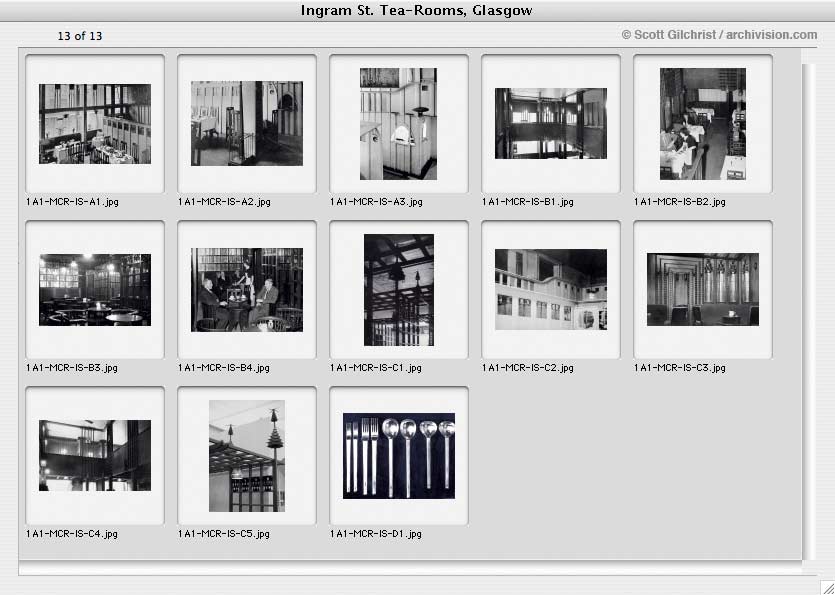The width and height of the screenshot is (835, 595).
Task: Open thumbnail 1A1-MCR-IS-B4.jpg seated men
Action: pos(247,290)
